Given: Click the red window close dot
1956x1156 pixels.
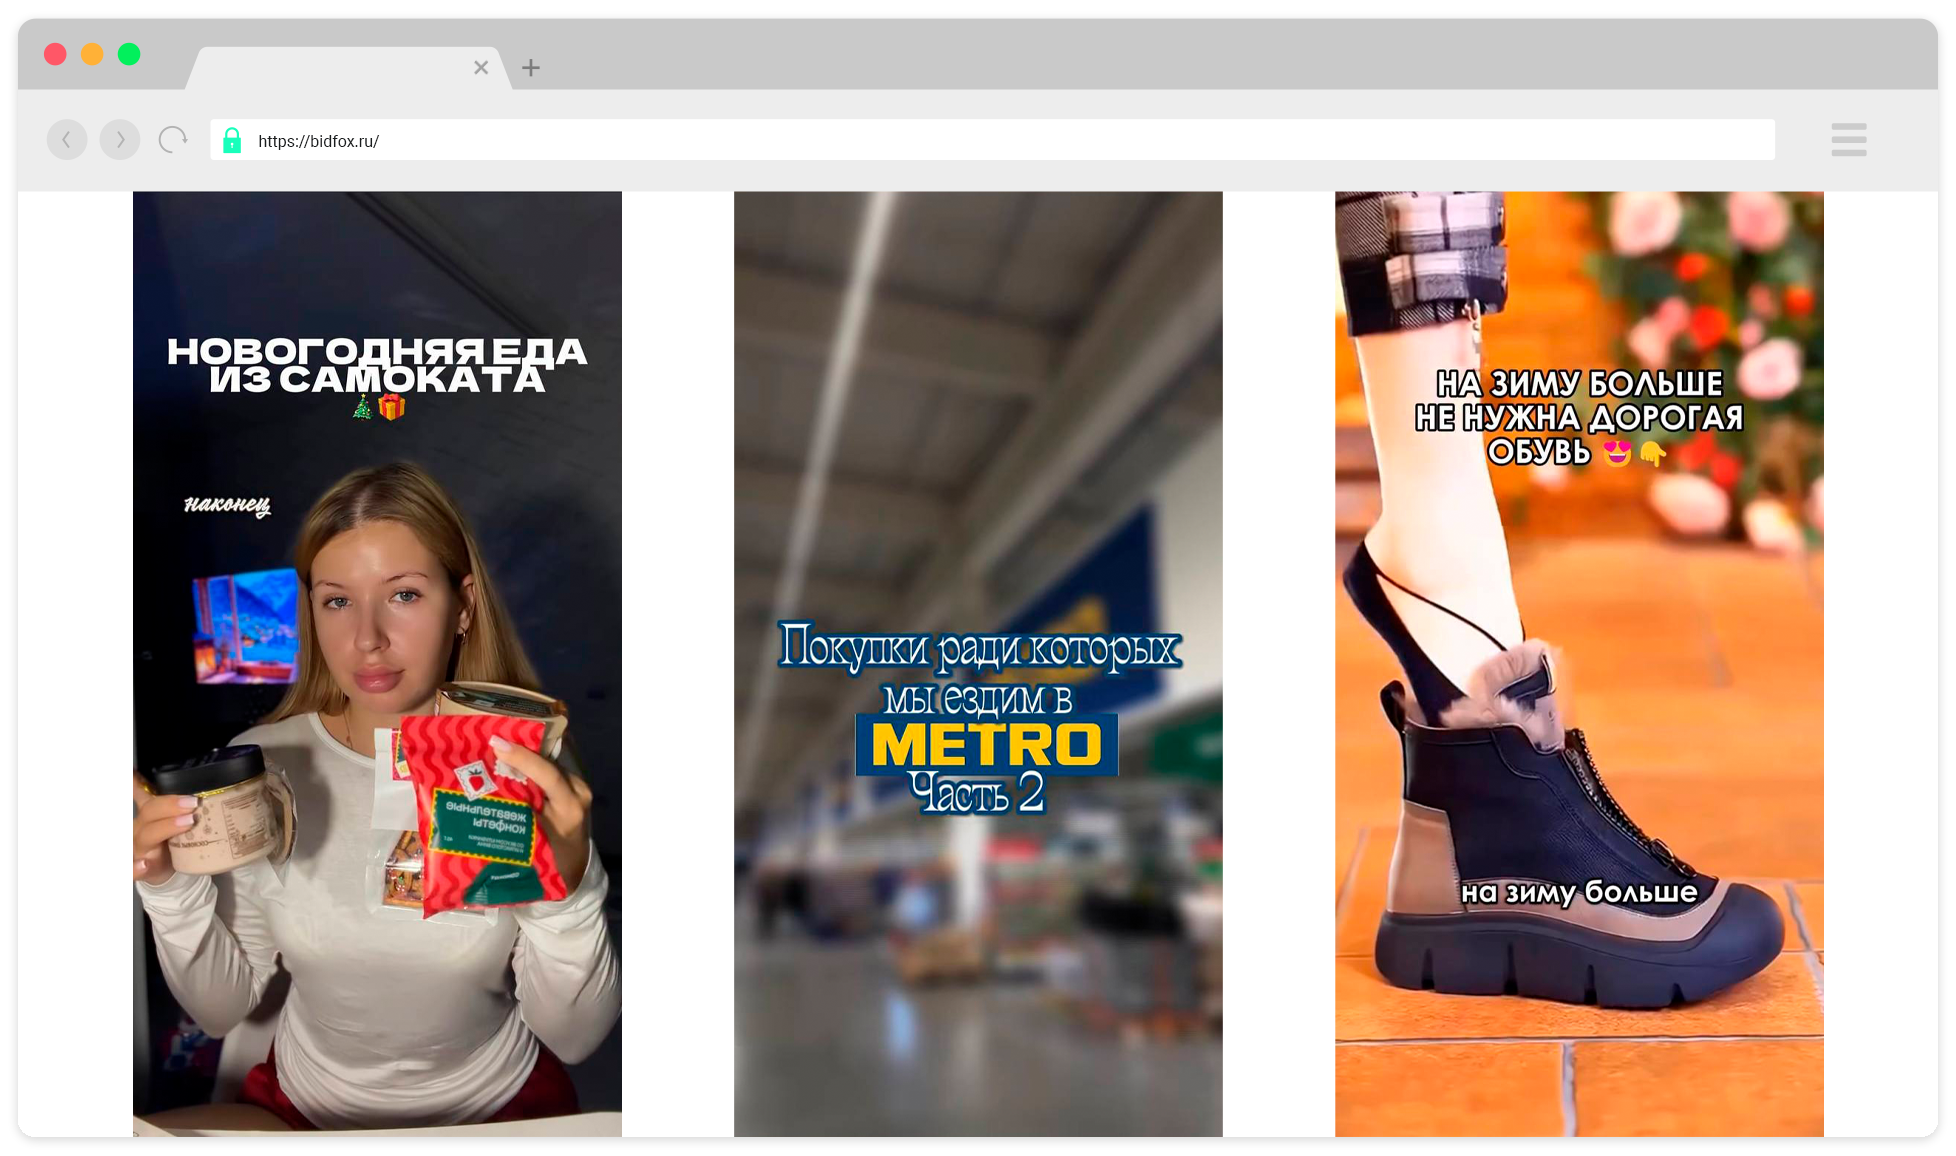Looking at the screenshot, I should 56,54.
